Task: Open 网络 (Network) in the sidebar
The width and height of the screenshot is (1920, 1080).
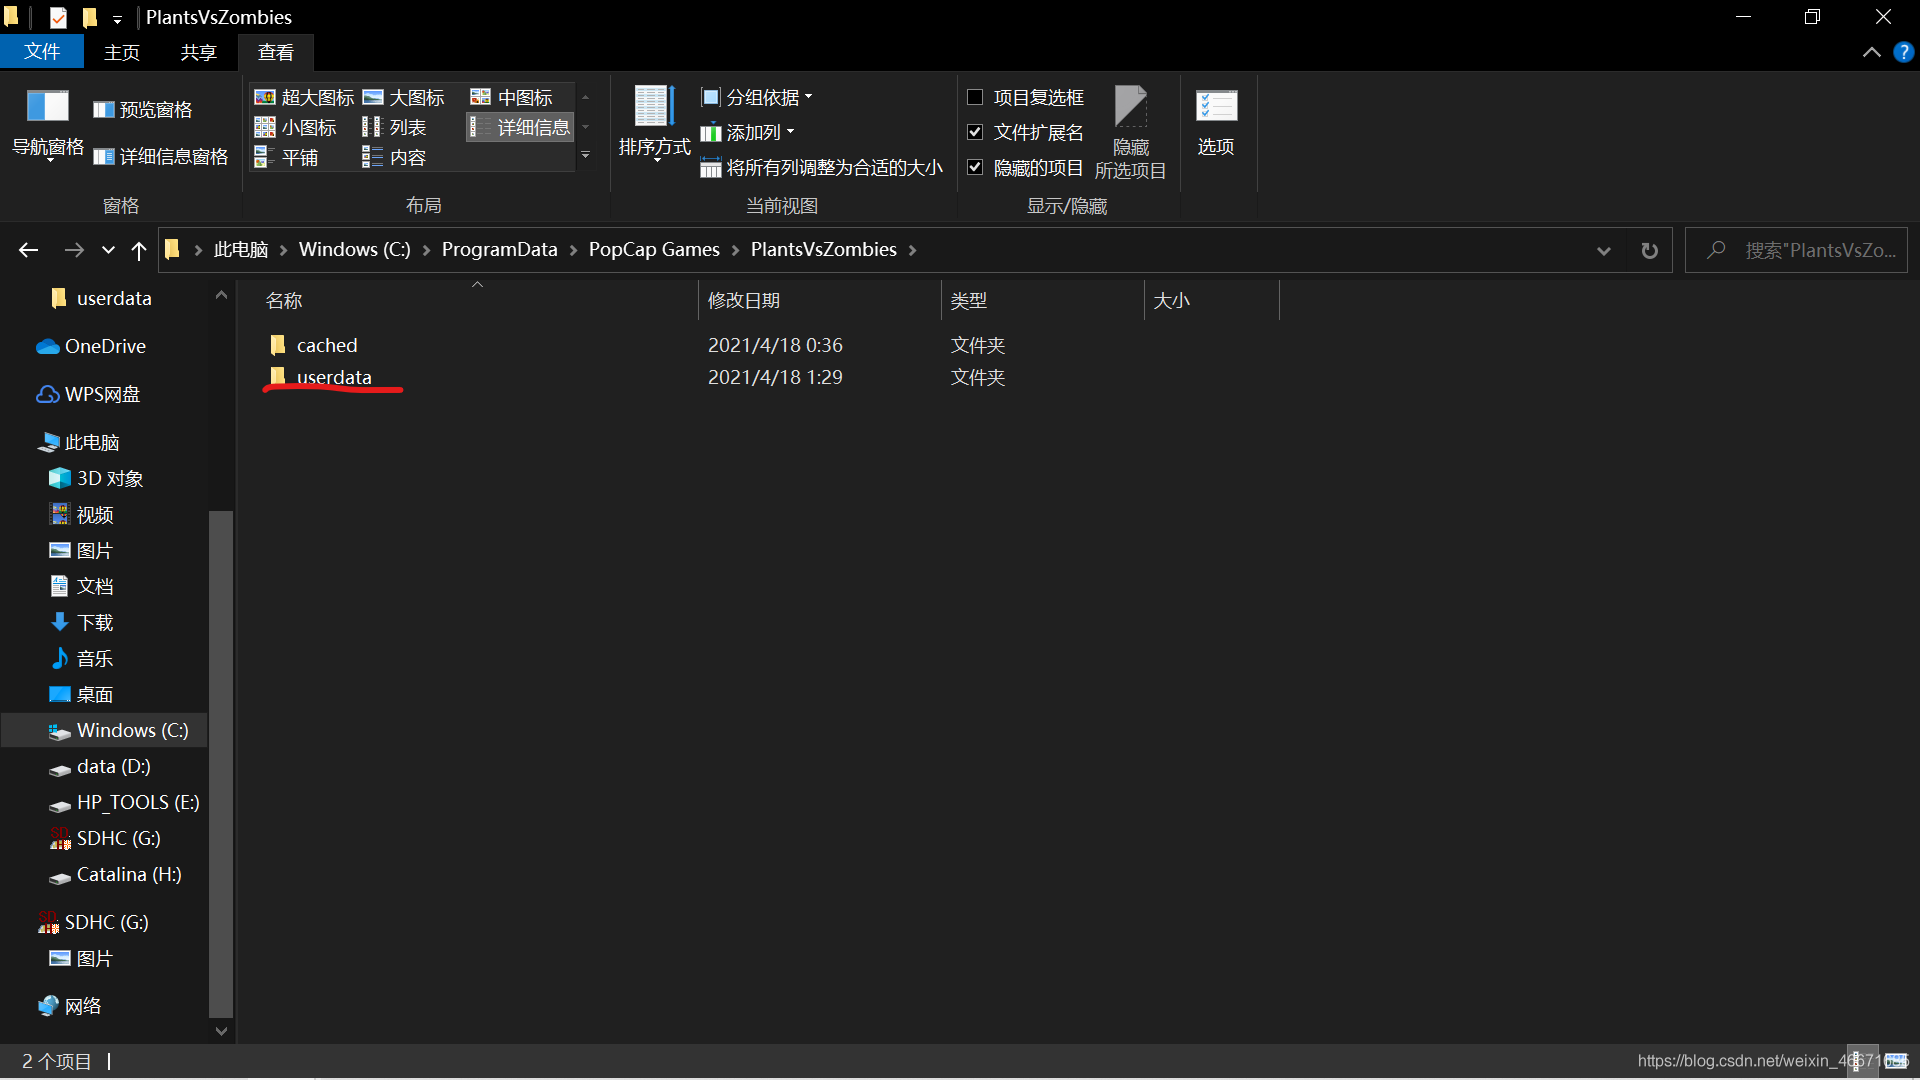Action: tap(83, 1006)
